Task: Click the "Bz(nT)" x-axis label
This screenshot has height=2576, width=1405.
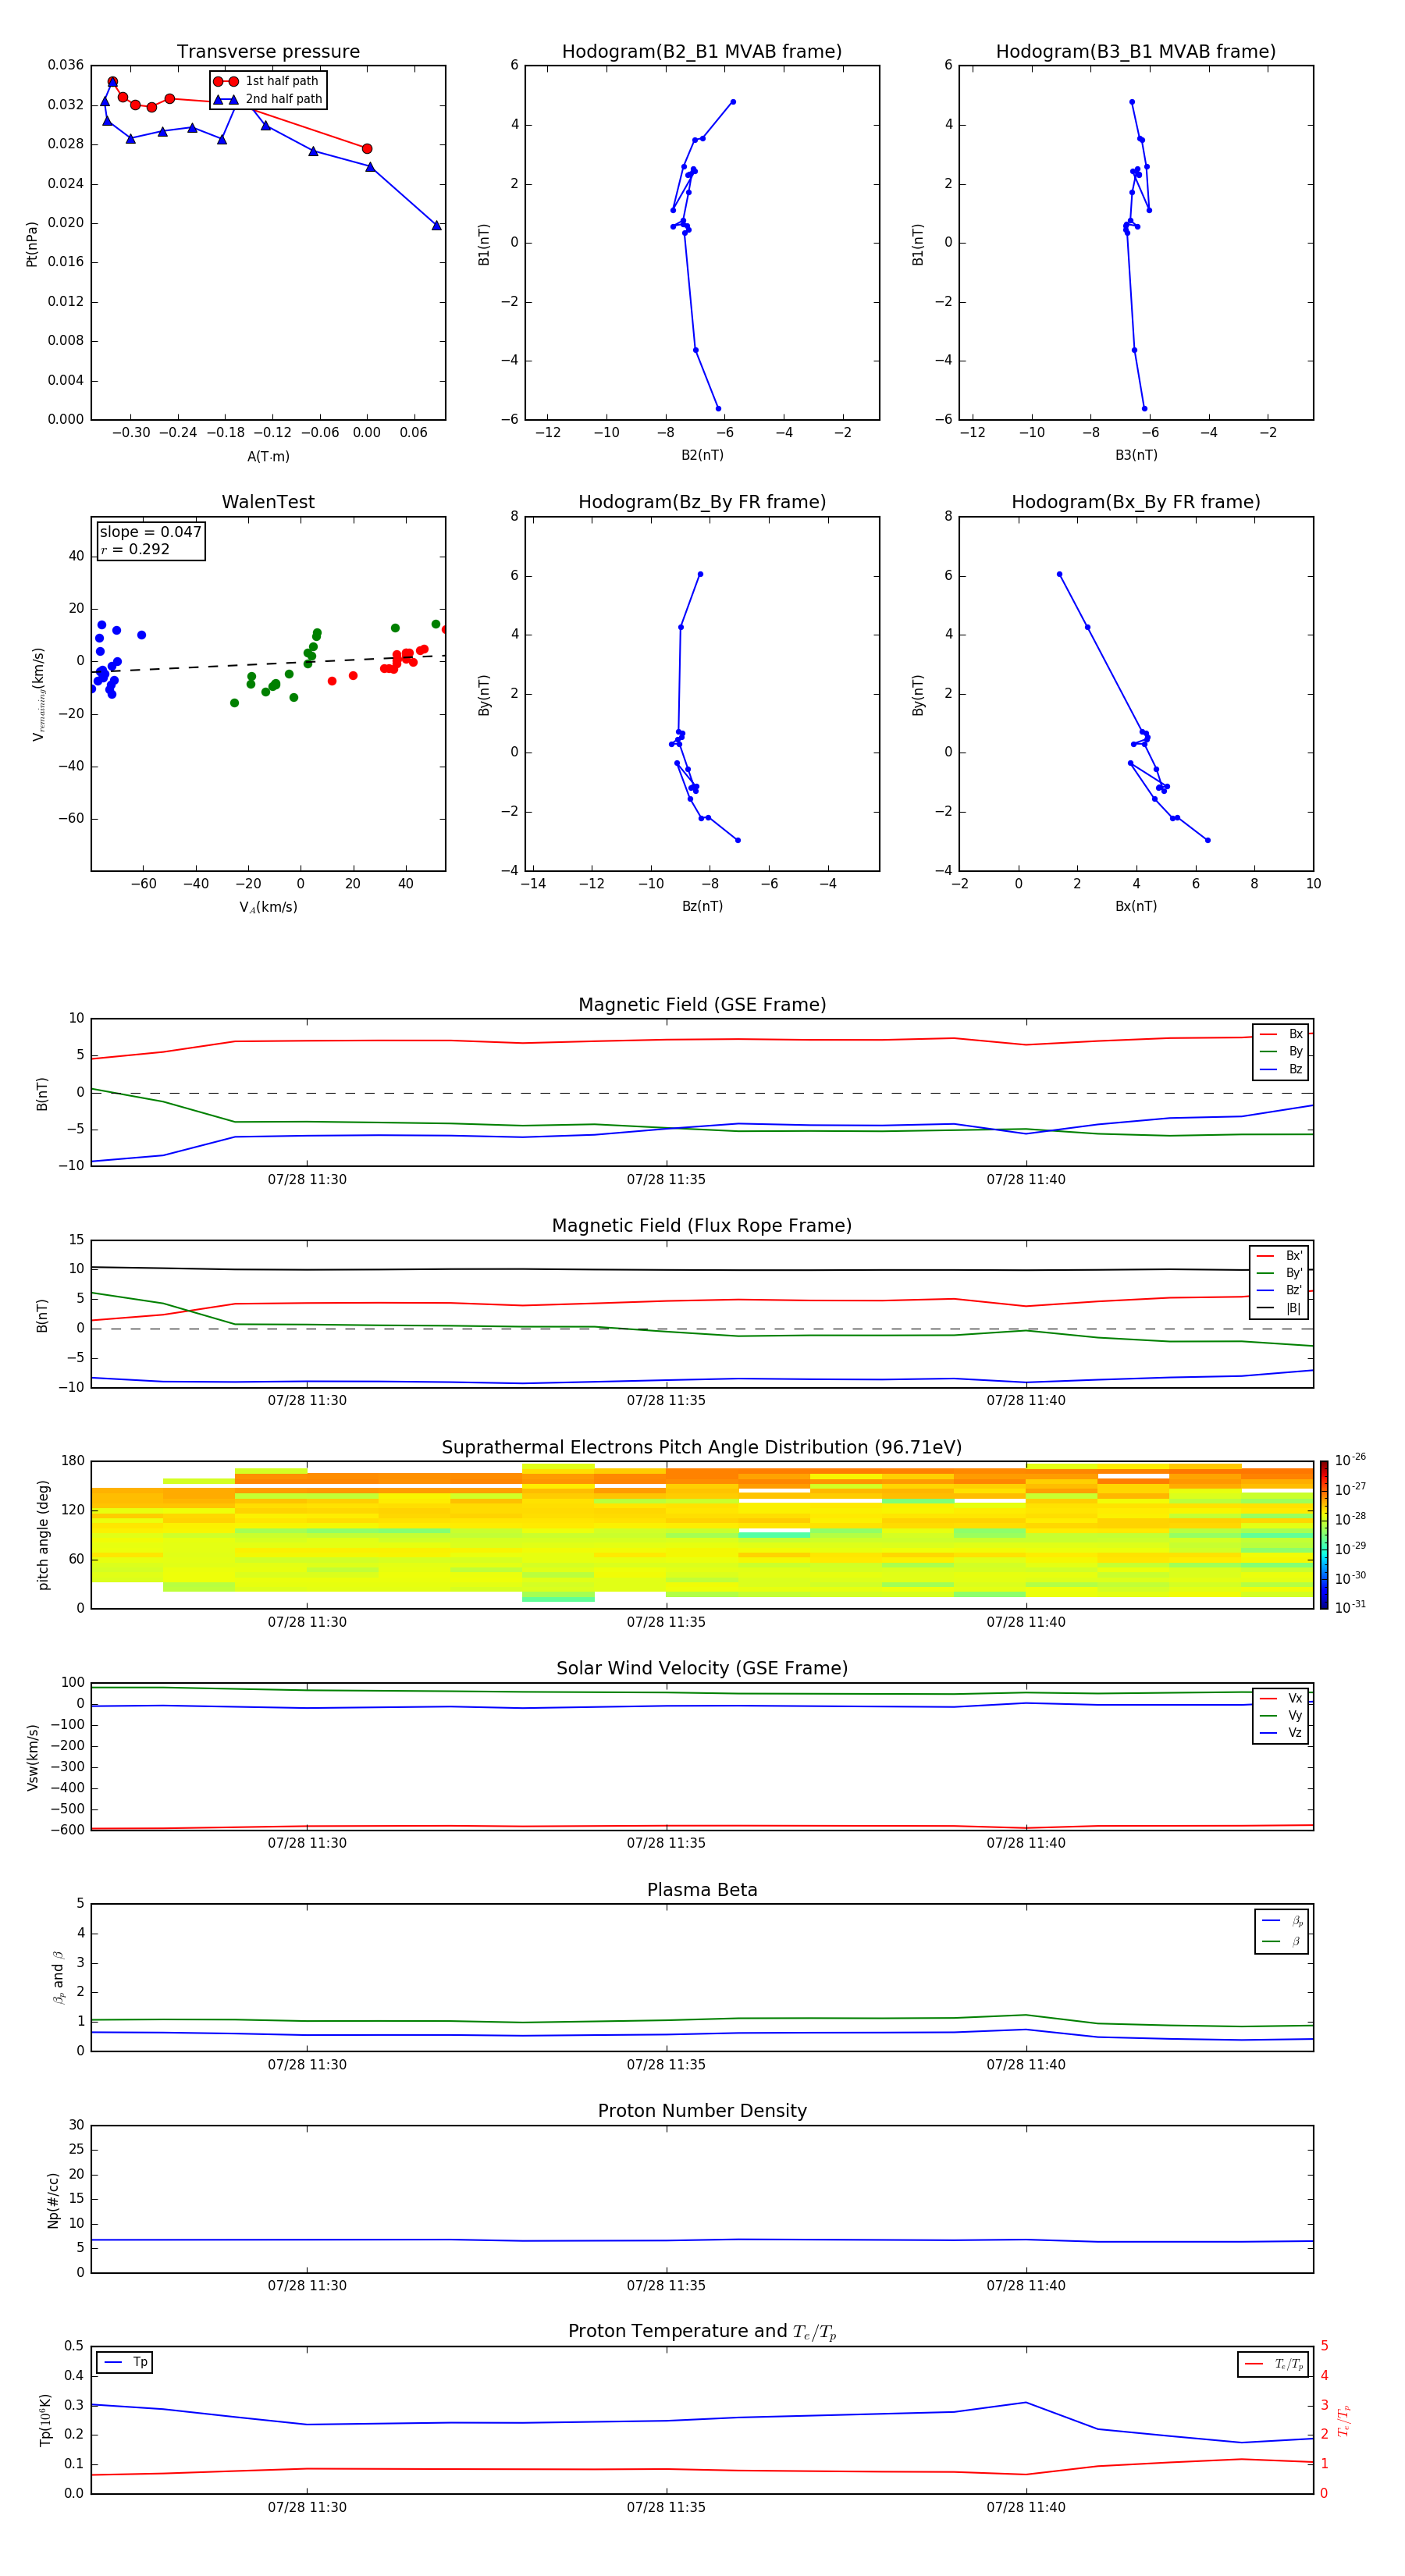Action: 702,906
